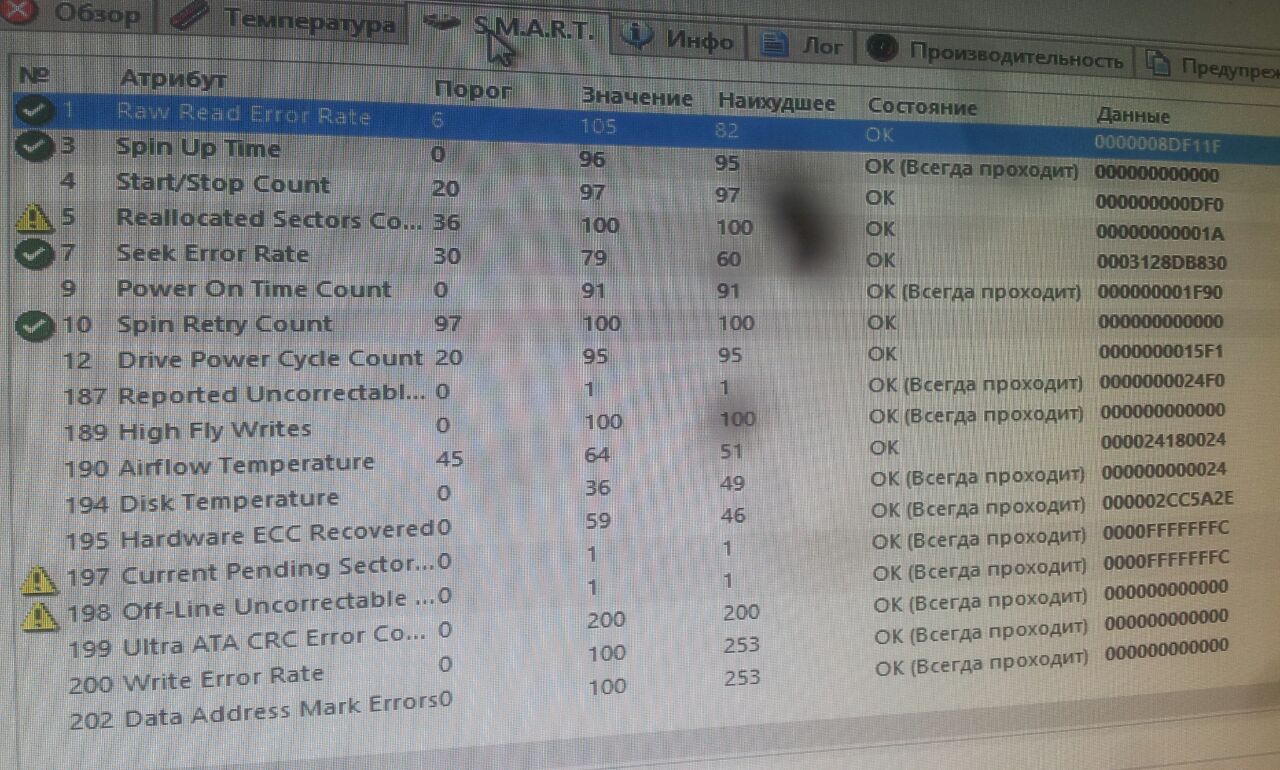
Task: Select the Reported Uncorrectabl... row
Action: pyautogui.click(x=646, y=390)
